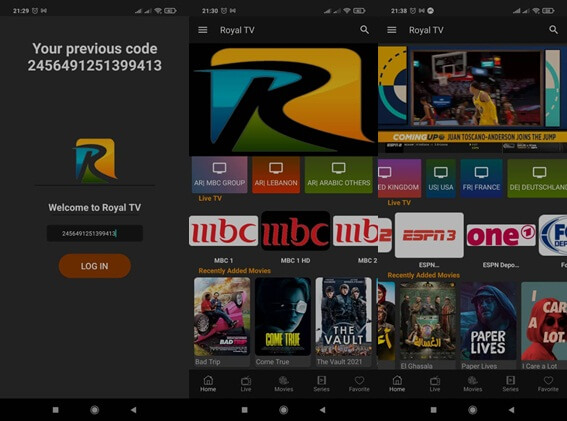Click 'Recently Added Movies' heading in right screen
567x421 pixels.
tap(423, 275)
